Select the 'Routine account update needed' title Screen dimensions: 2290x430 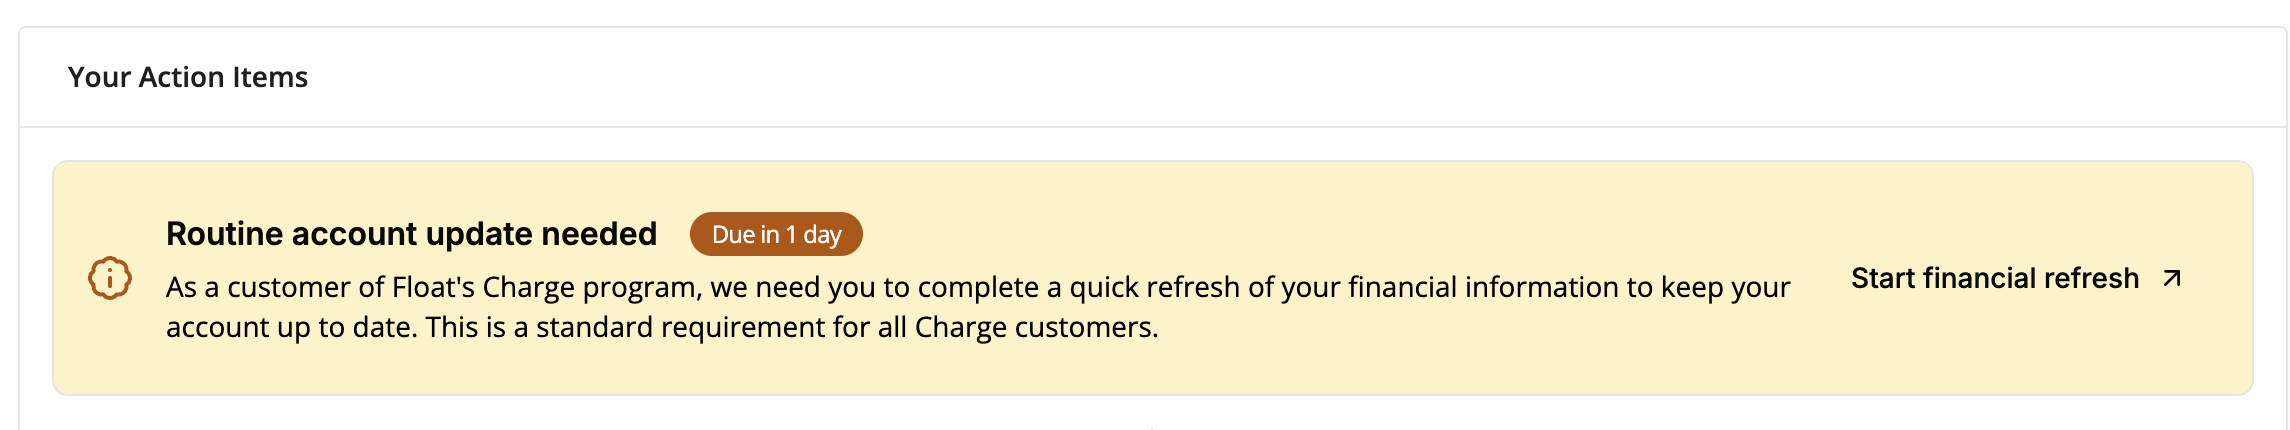tap(411, 234)
